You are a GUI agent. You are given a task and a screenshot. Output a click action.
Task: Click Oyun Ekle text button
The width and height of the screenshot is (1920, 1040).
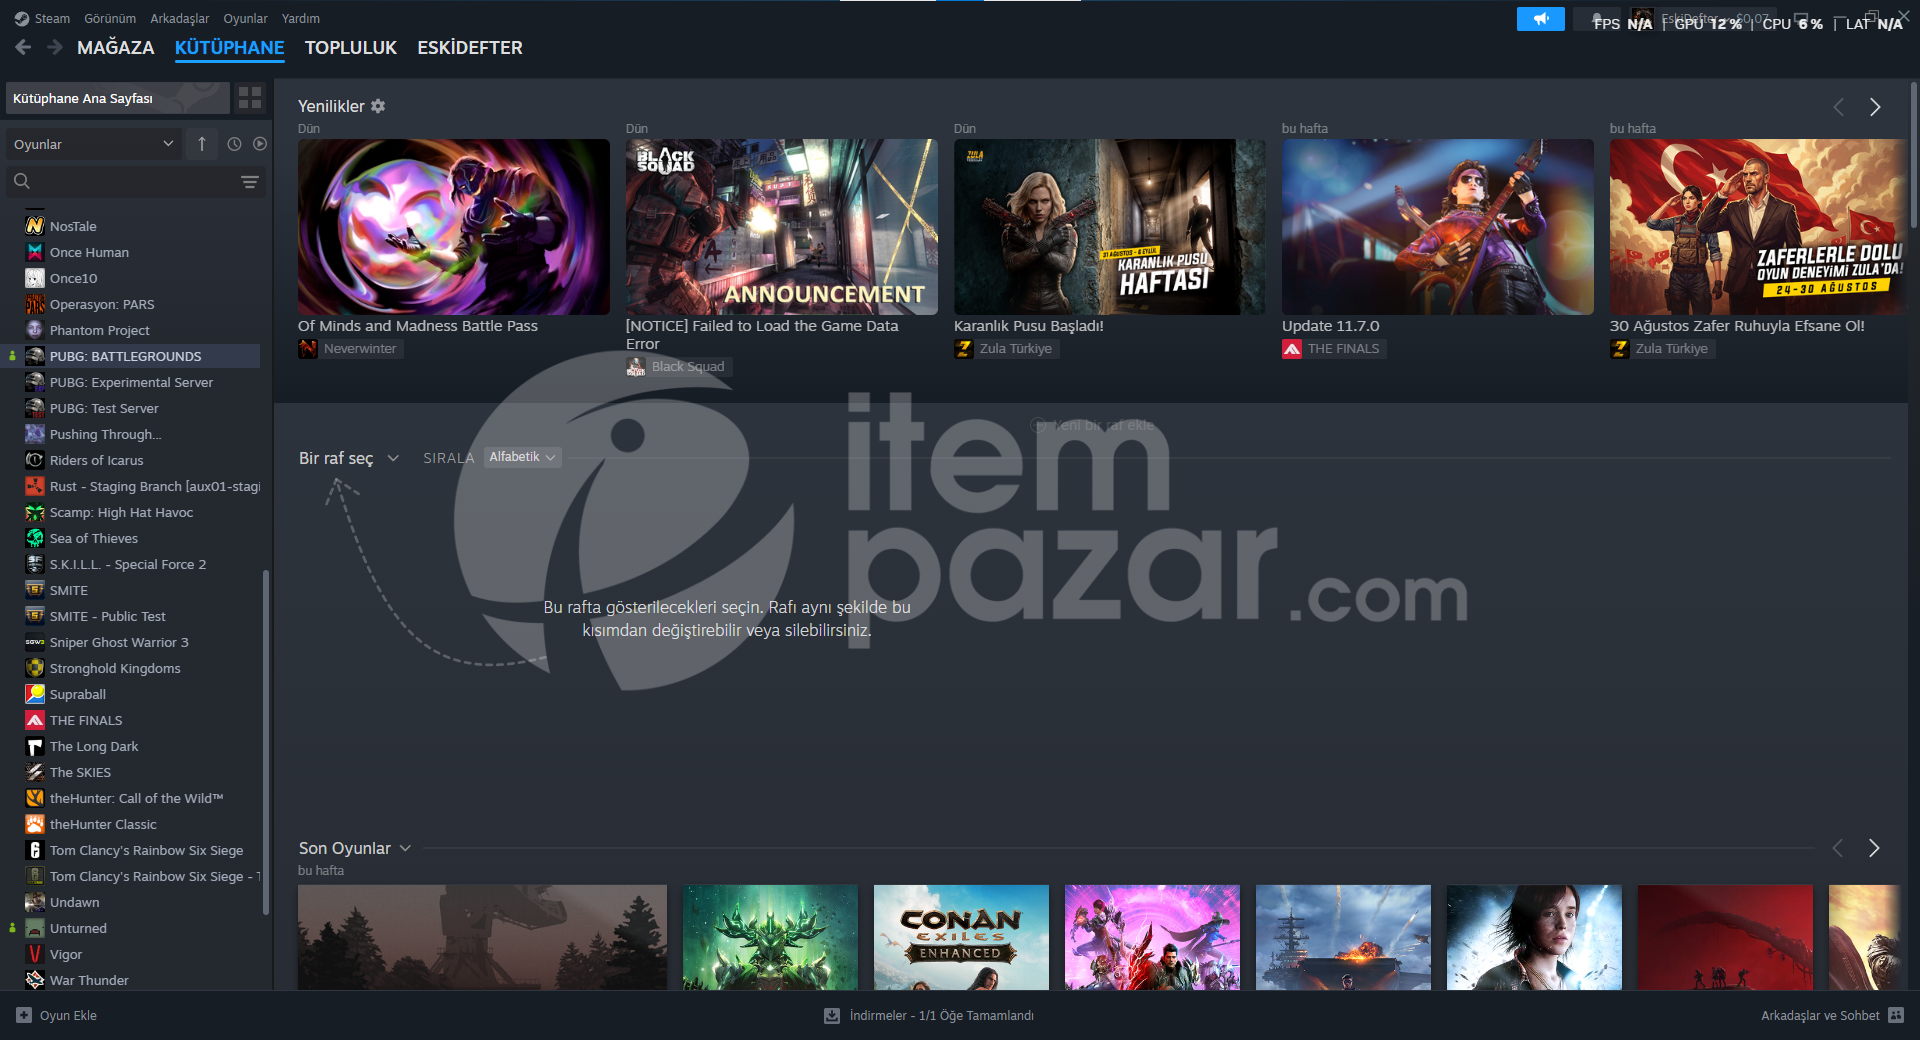coord(68,1015)
